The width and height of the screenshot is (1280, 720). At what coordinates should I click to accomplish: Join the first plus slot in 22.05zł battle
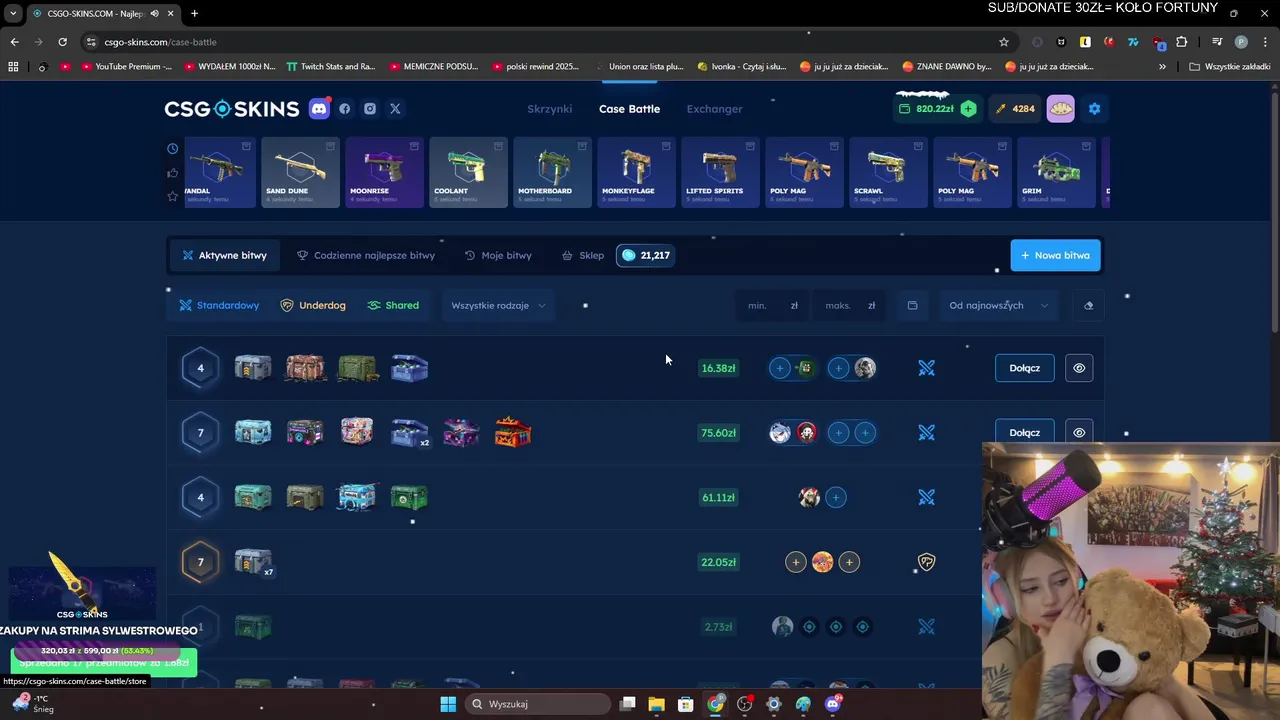click(795, 562)
